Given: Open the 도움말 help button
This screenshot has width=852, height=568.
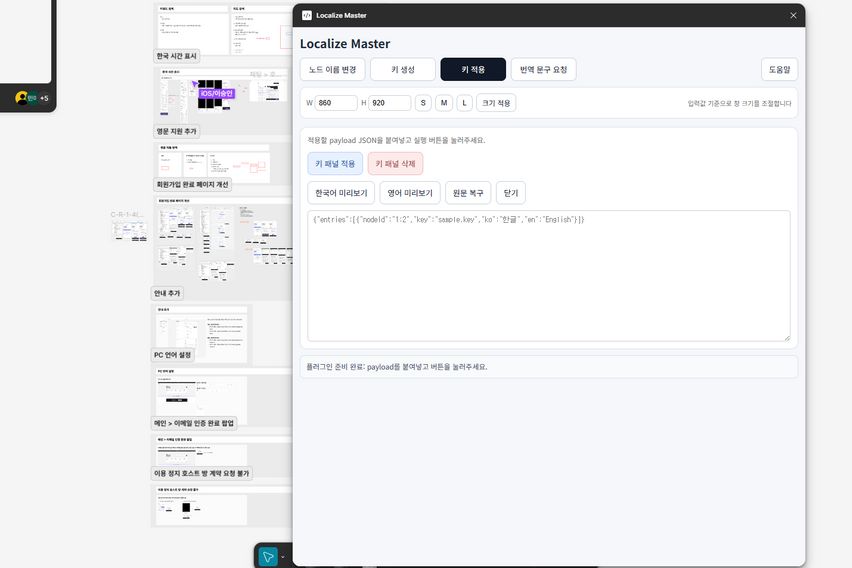Looking at the screenshot, I should (779, 70).
